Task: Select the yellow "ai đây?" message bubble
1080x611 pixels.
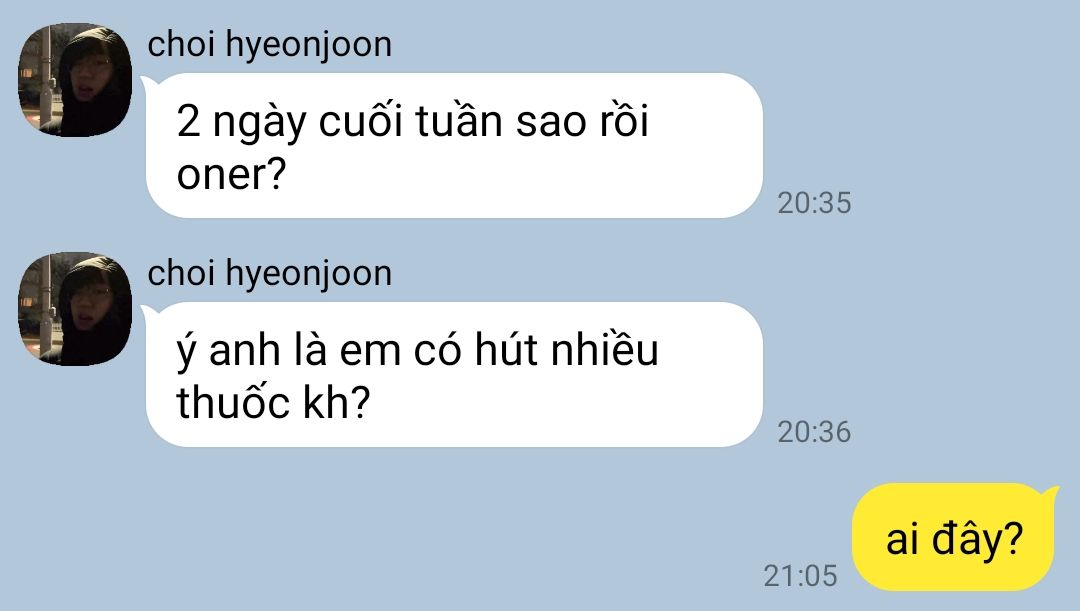Action: click(x=954, y=537)
